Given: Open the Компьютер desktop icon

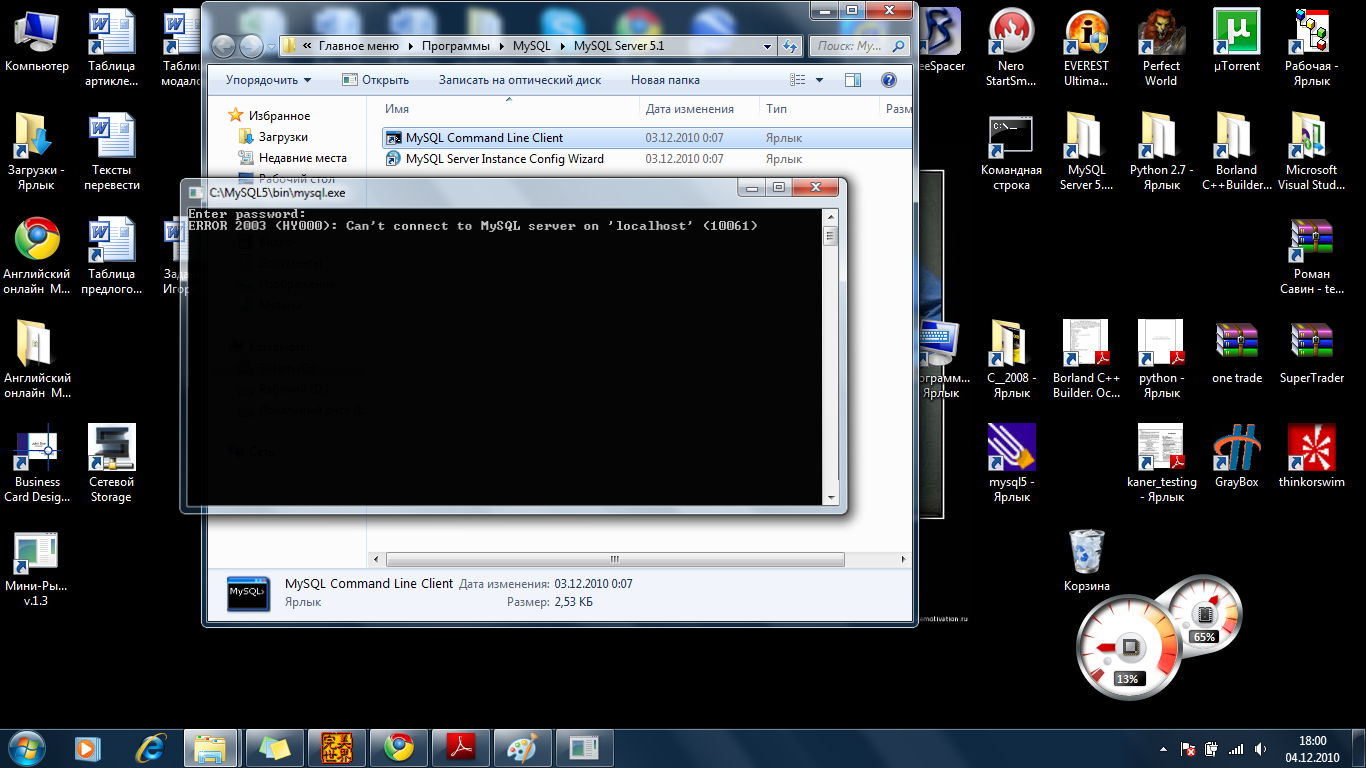Looking at the screenshot, I should coord(37,40).
